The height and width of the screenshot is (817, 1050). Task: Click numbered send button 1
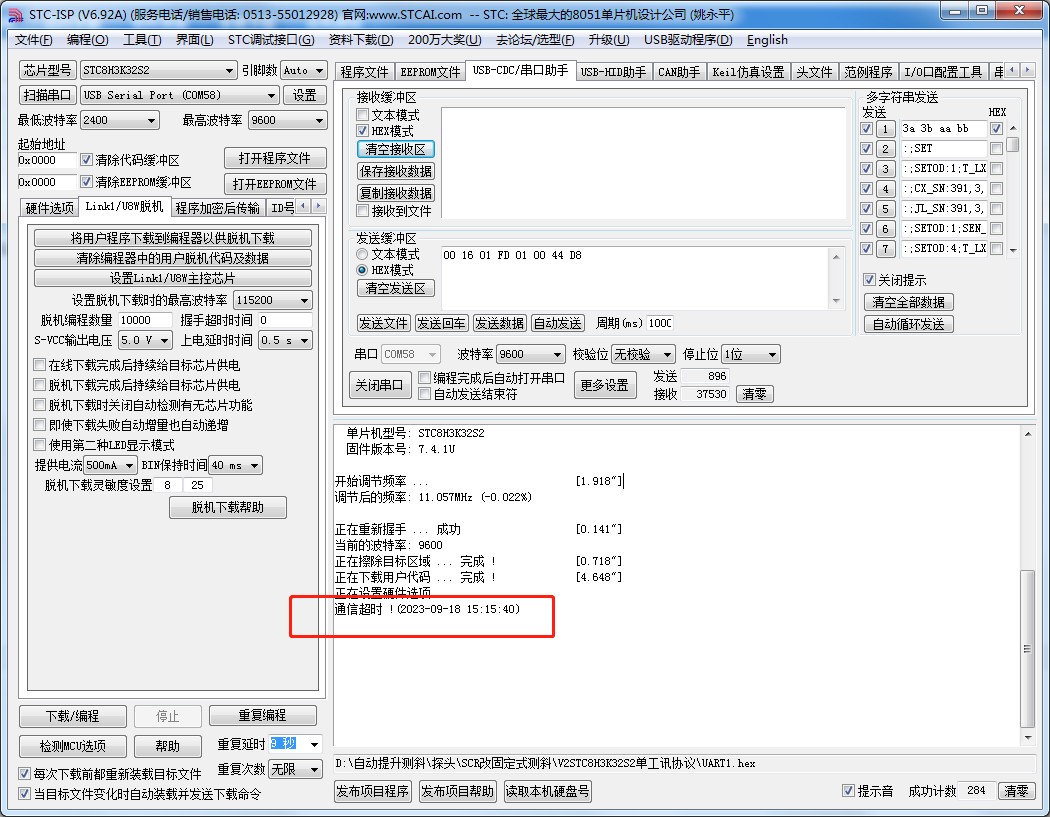(885, 129)
